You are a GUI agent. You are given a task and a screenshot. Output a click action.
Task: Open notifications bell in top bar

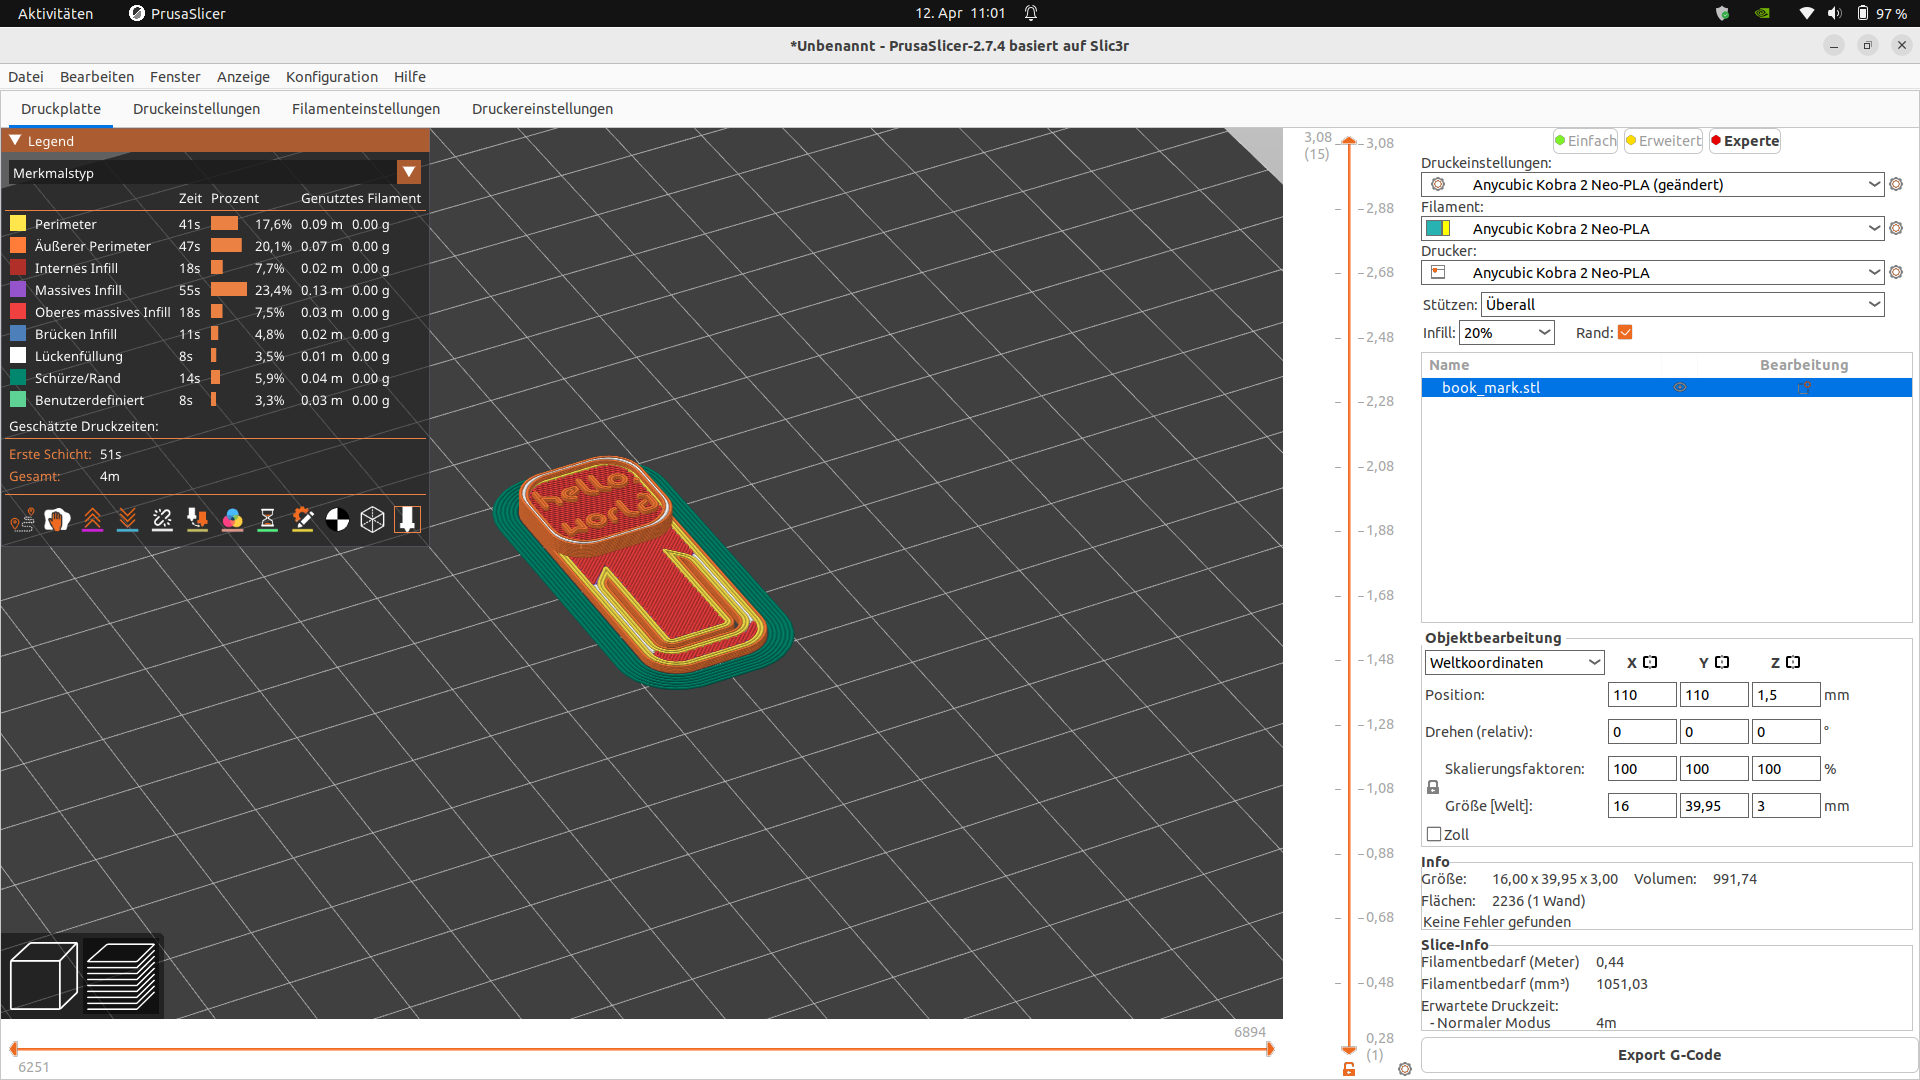(1031, 13)
